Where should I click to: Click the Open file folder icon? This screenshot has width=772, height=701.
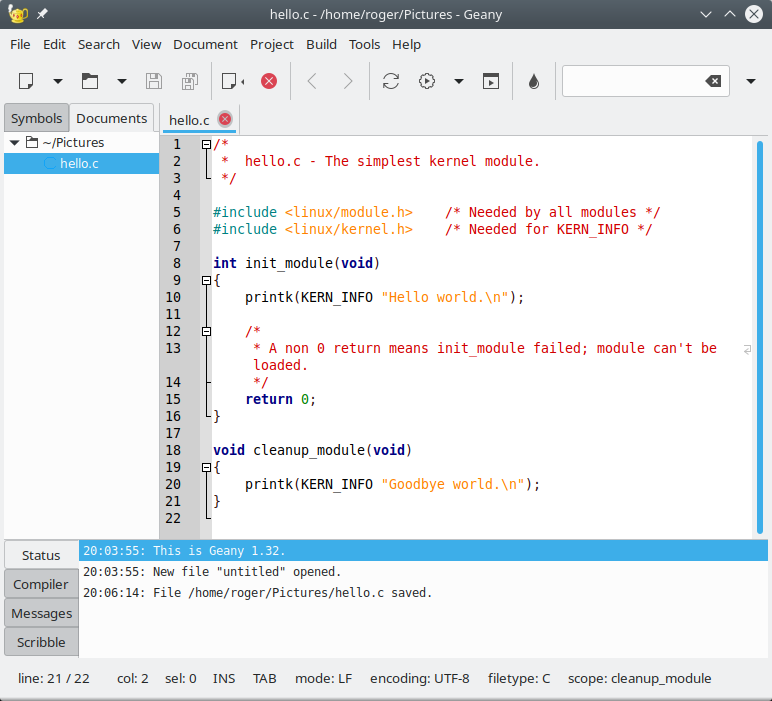[x=90, y=81]
